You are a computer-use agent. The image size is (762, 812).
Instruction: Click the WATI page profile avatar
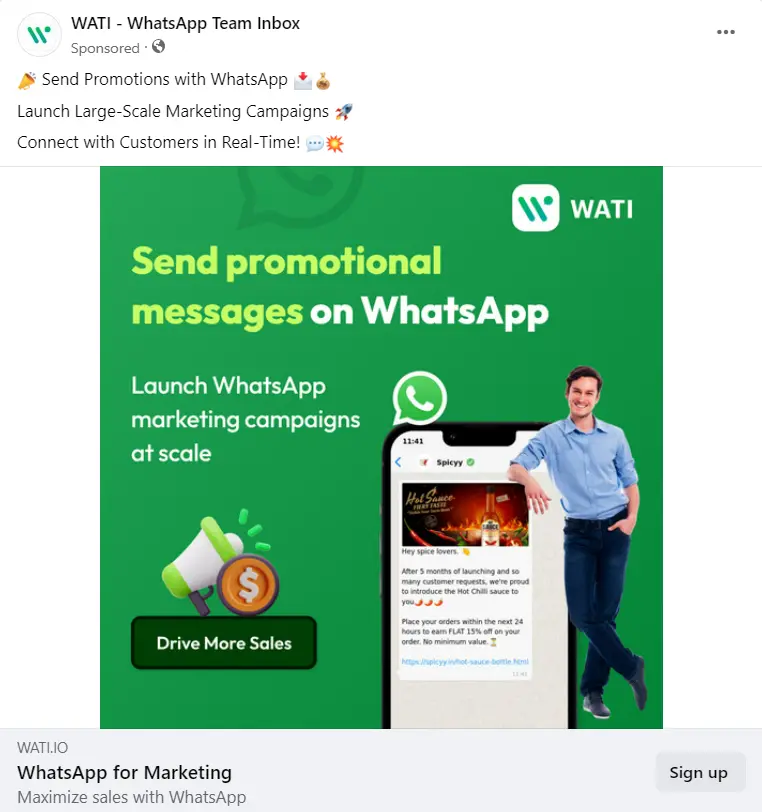coord(39,35)
